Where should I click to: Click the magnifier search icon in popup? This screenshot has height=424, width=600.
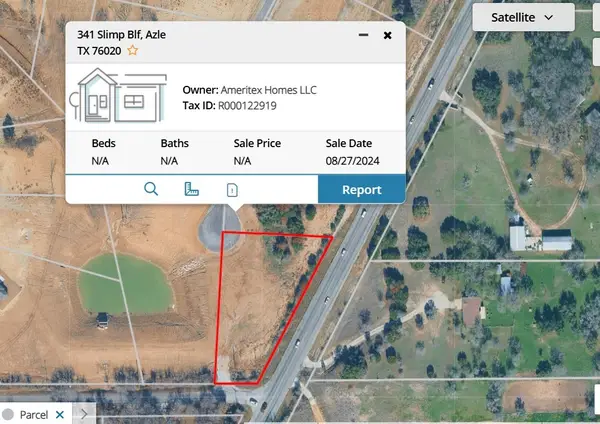click(x=151, y=189)
